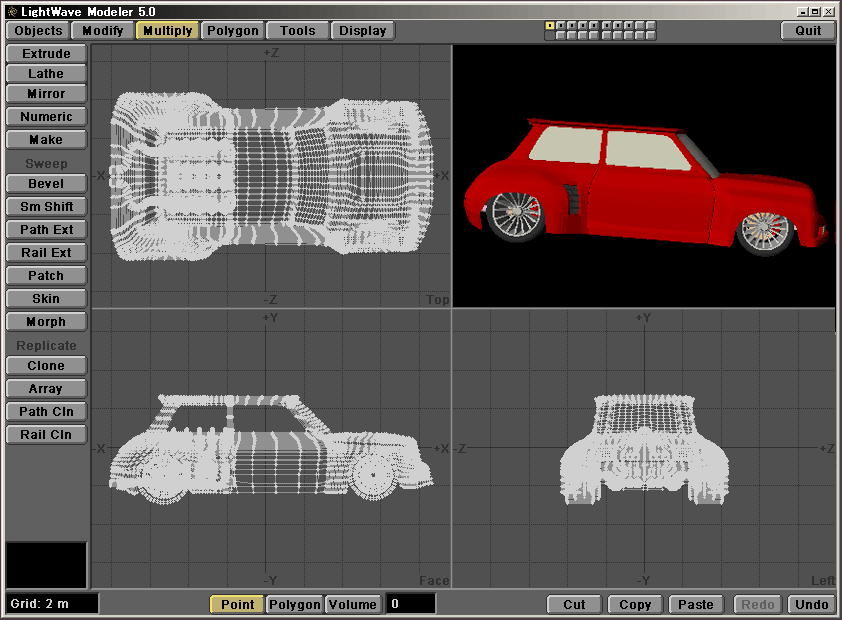
Task: Choose the Mirror tool
Action: point(46,94)
